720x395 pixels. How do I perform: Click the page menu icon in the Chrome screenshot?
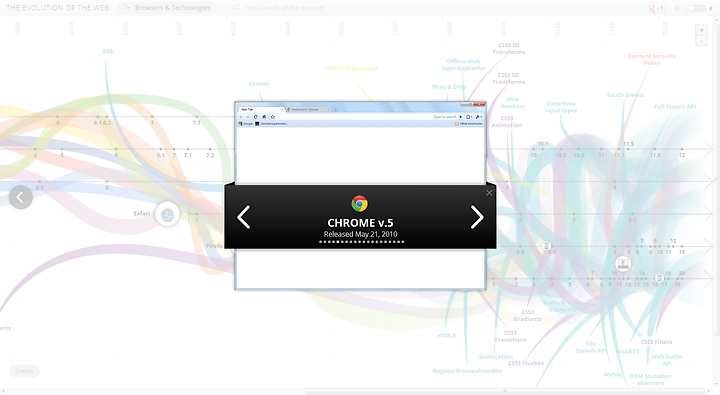click(469, 117)
